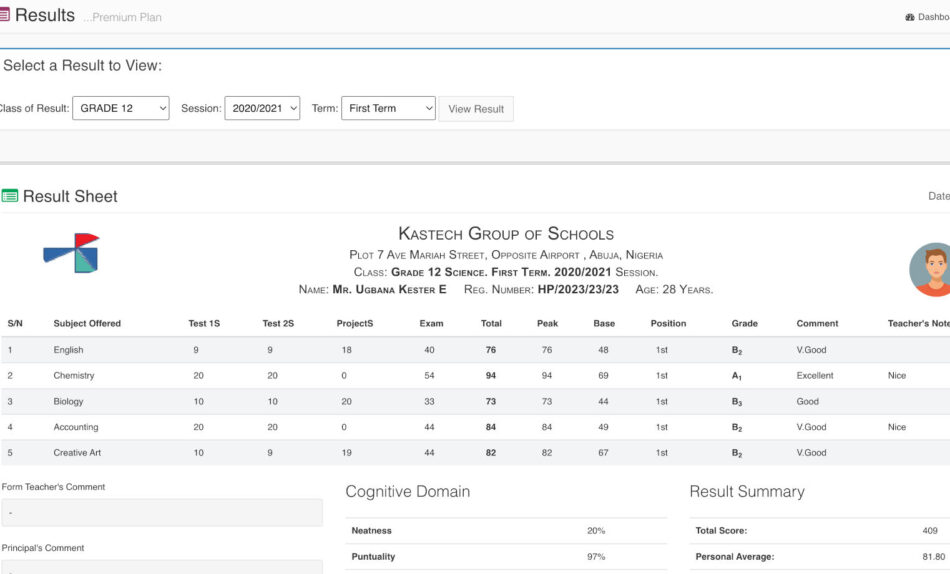The image size is (950, 574).
Task: Open the Class of Result dropdown
Action: click(120, 108)
